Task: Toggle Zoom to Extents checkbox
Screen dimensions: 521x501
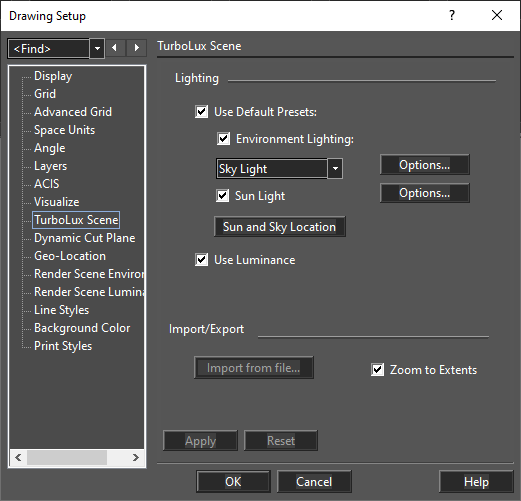Action: coord(378,370)
